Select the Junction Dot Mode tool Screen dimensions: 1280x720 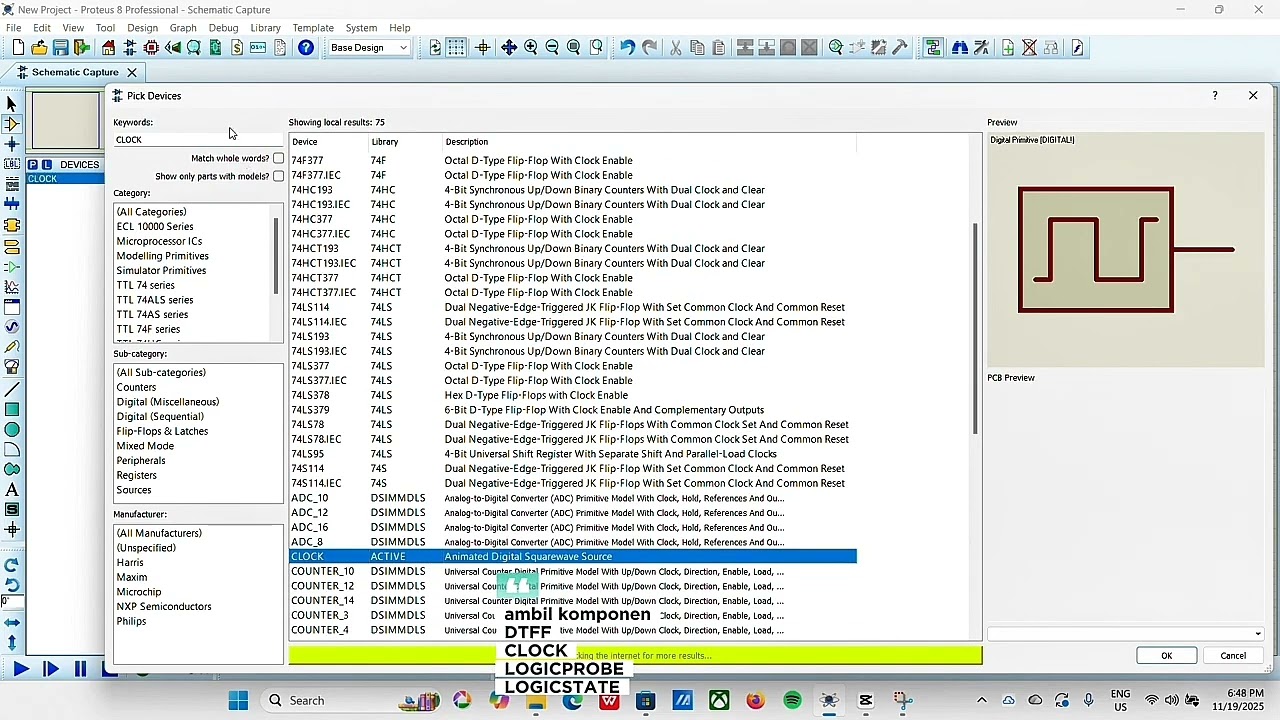point(12,144)
